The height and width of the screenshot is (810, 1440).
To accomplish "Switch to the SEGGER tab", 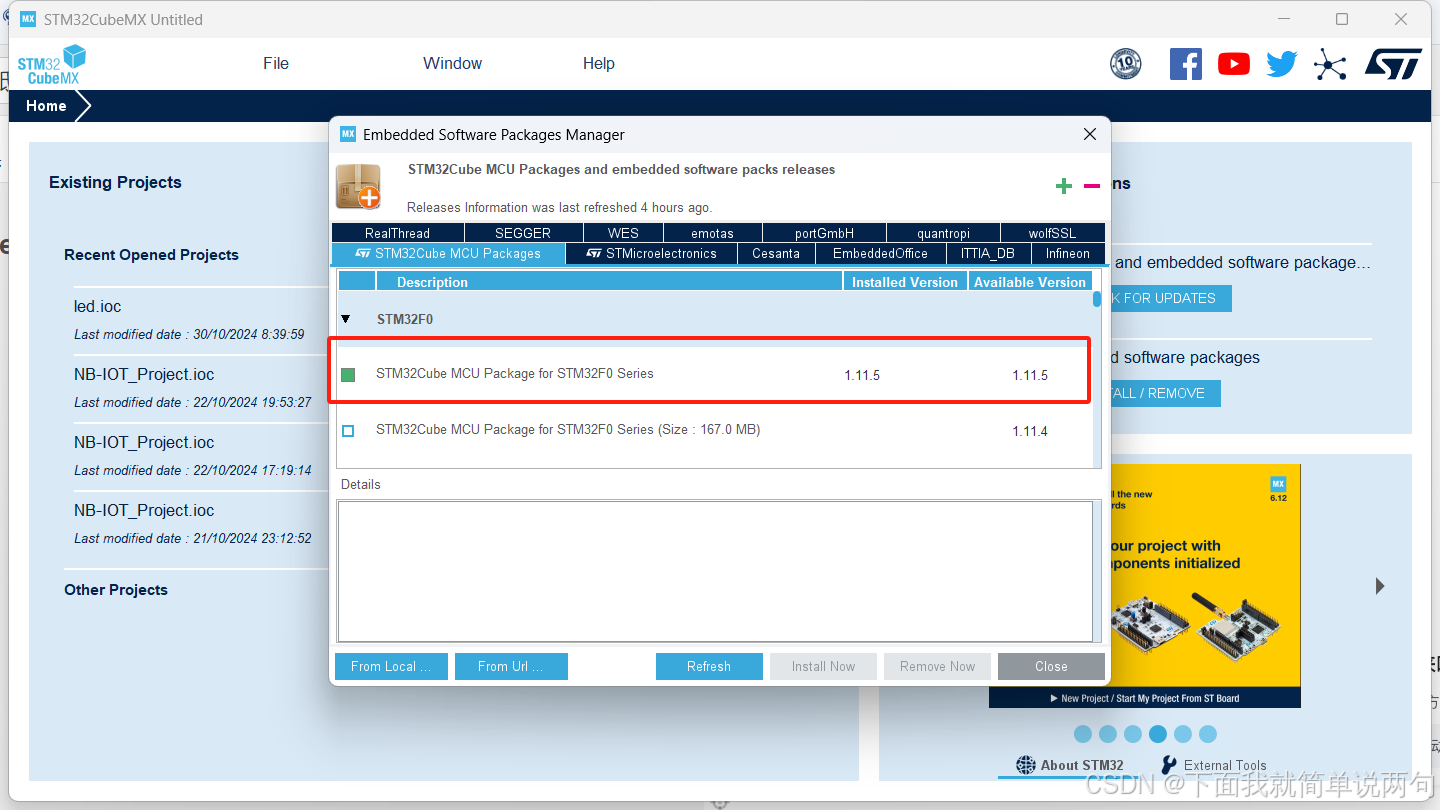I will pos(523,233).
